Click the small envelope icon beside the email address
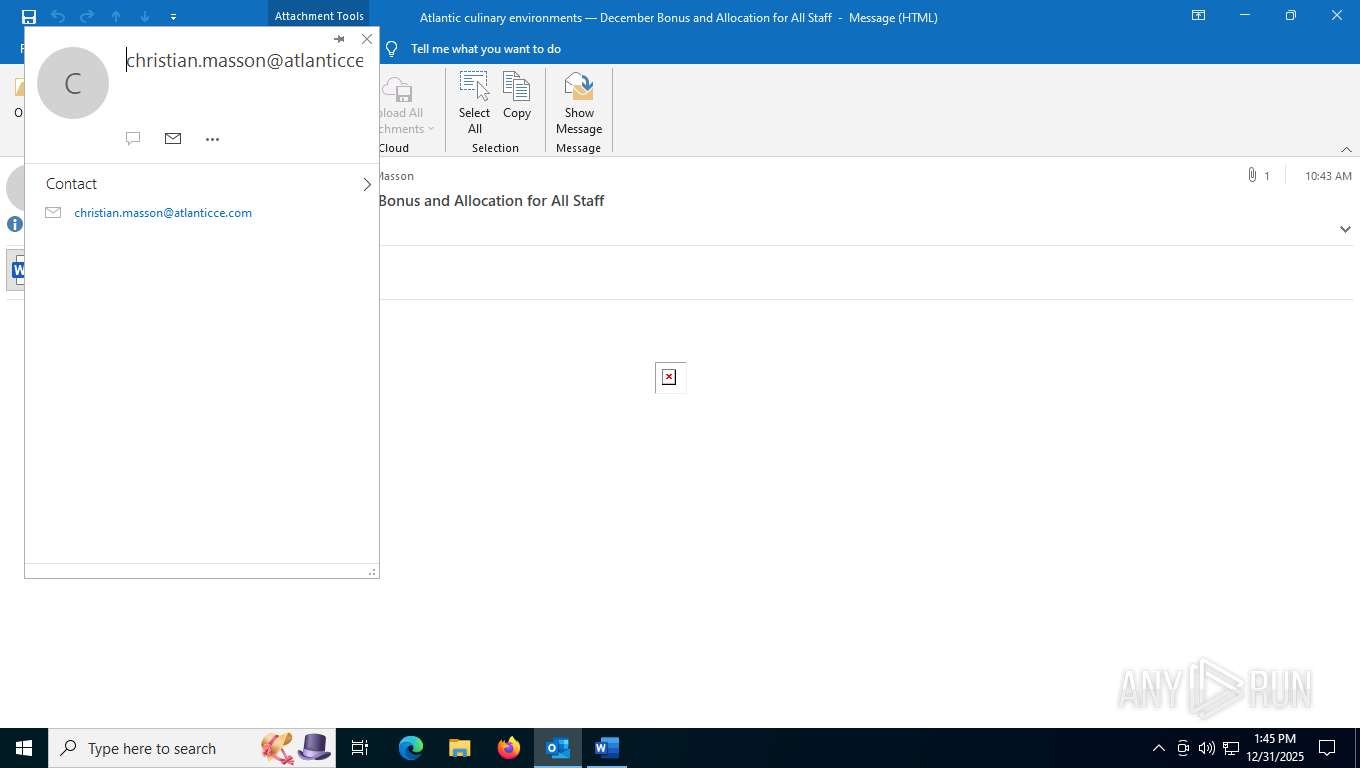 [53, 213]
